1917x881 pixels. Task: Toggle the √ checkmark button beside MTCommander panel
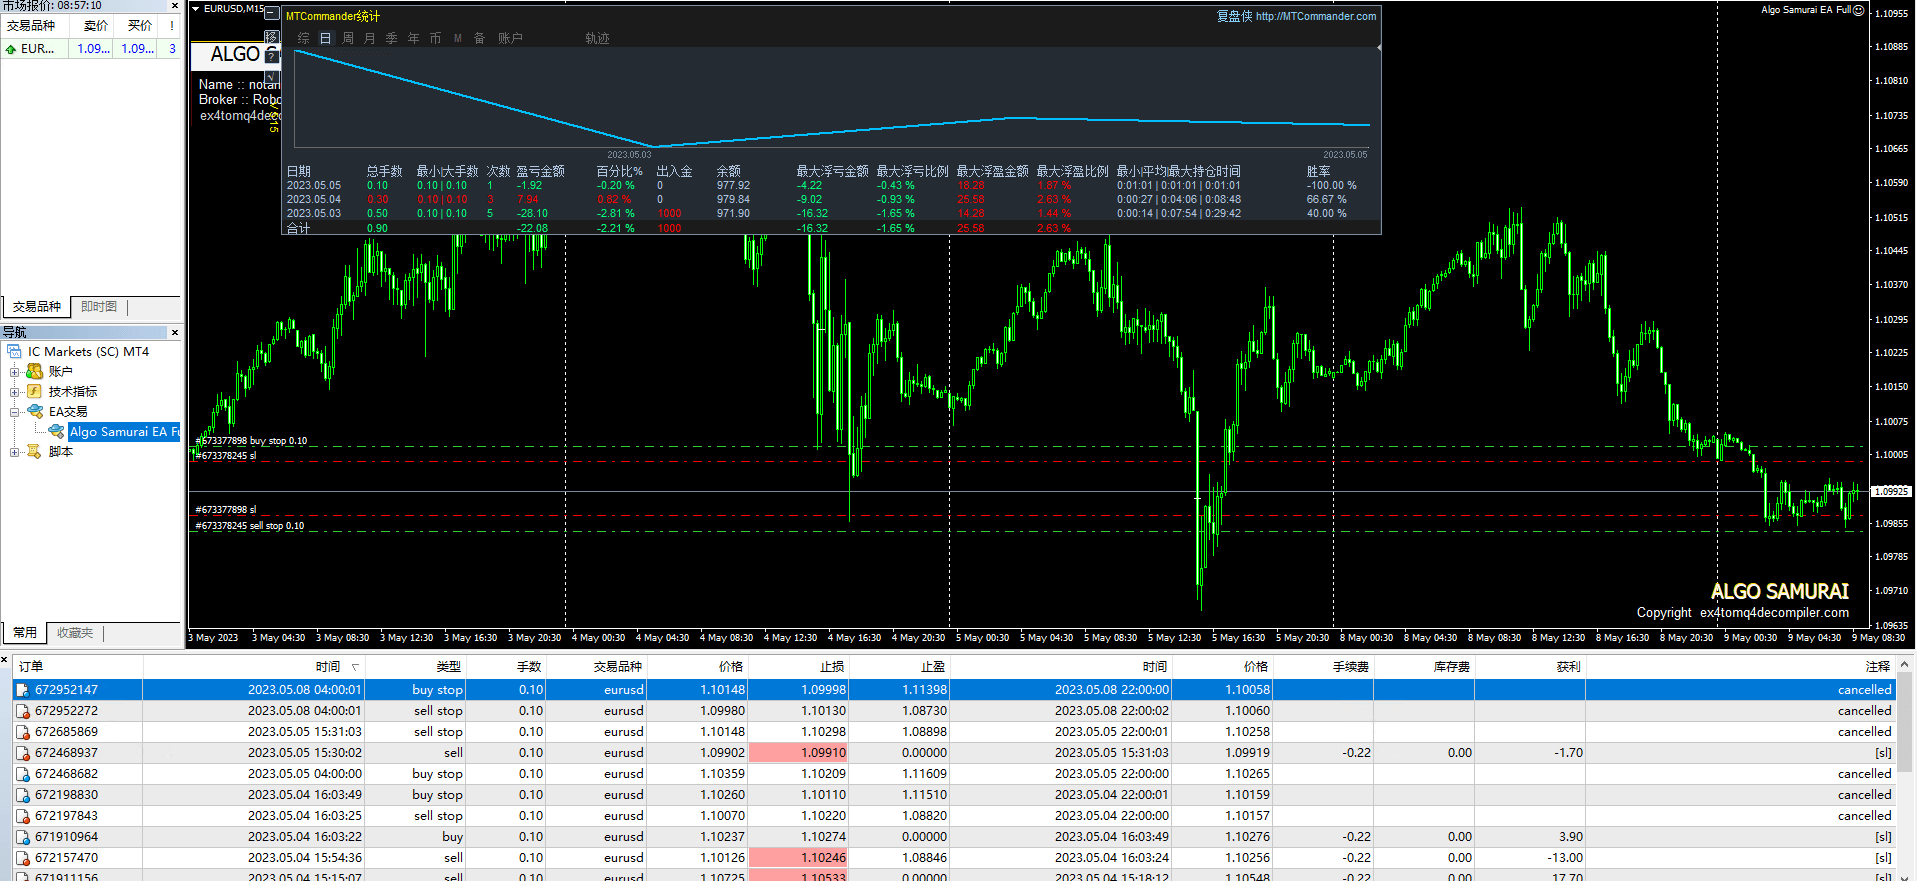click(271, 76)
